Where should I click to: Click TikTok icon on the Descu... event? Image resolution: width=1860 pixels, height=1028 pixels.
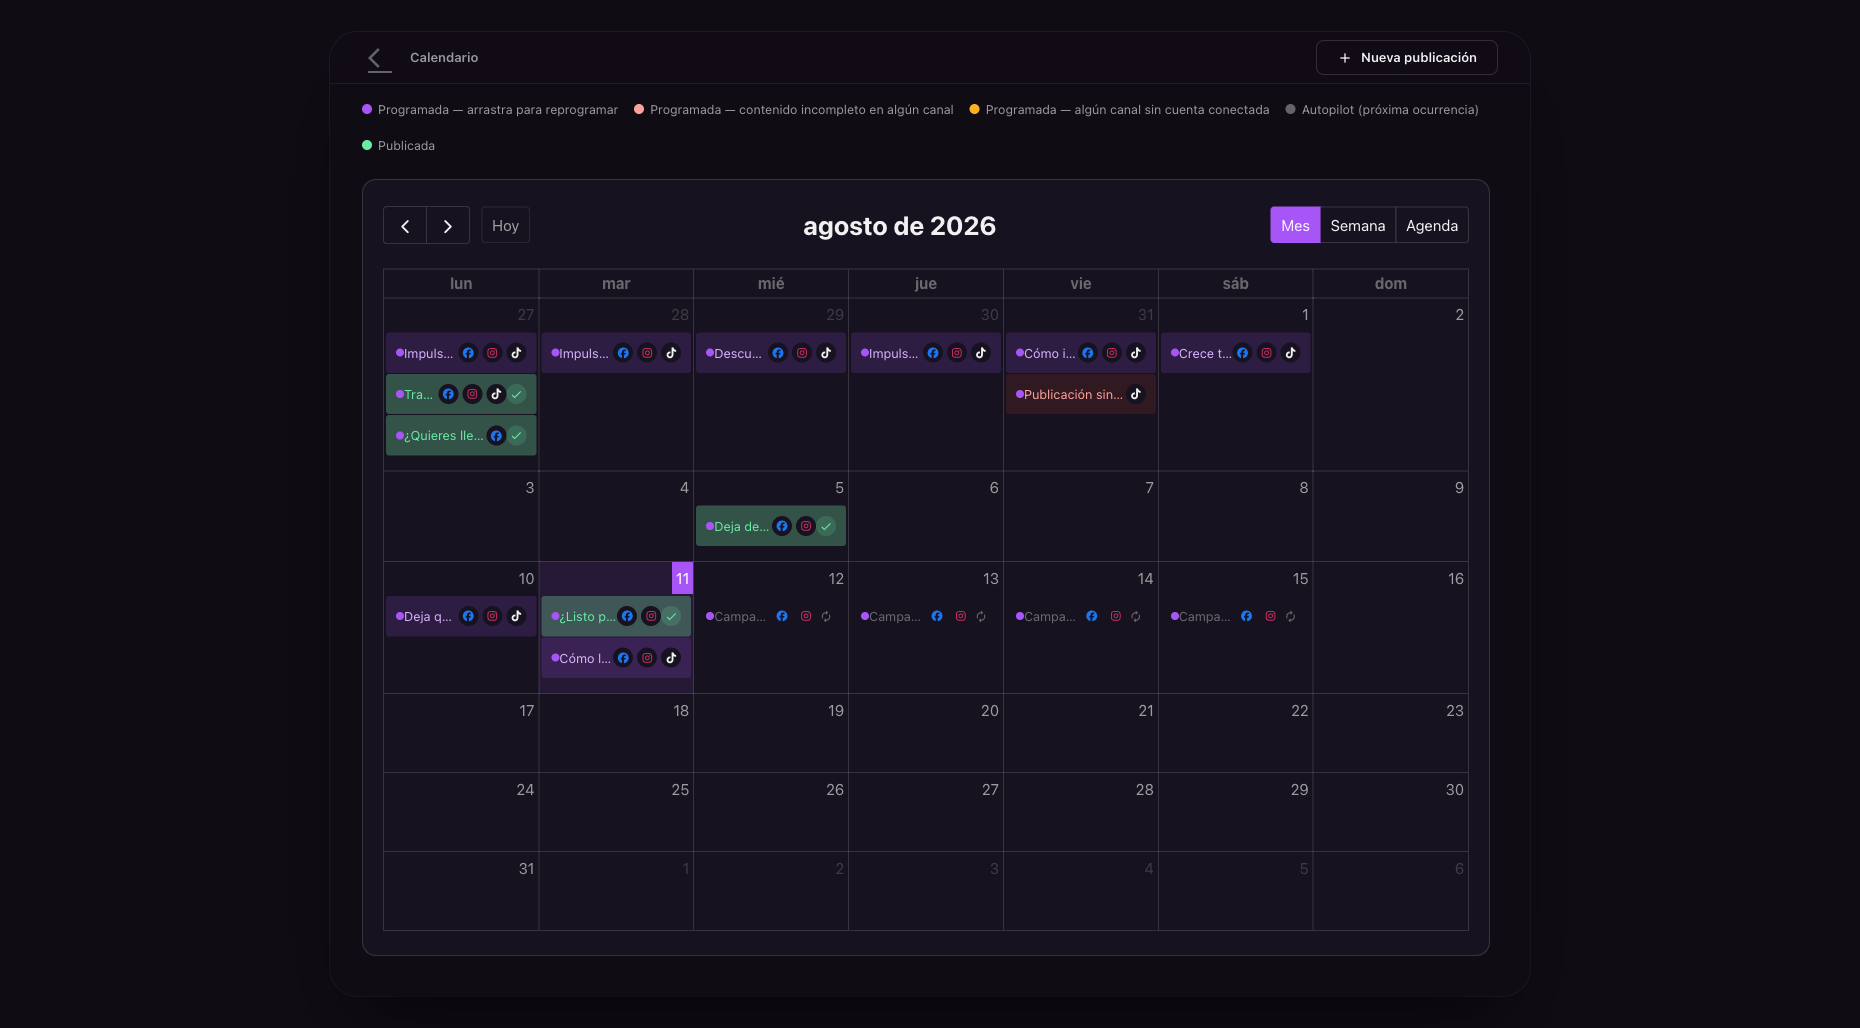tap(826, 353)
